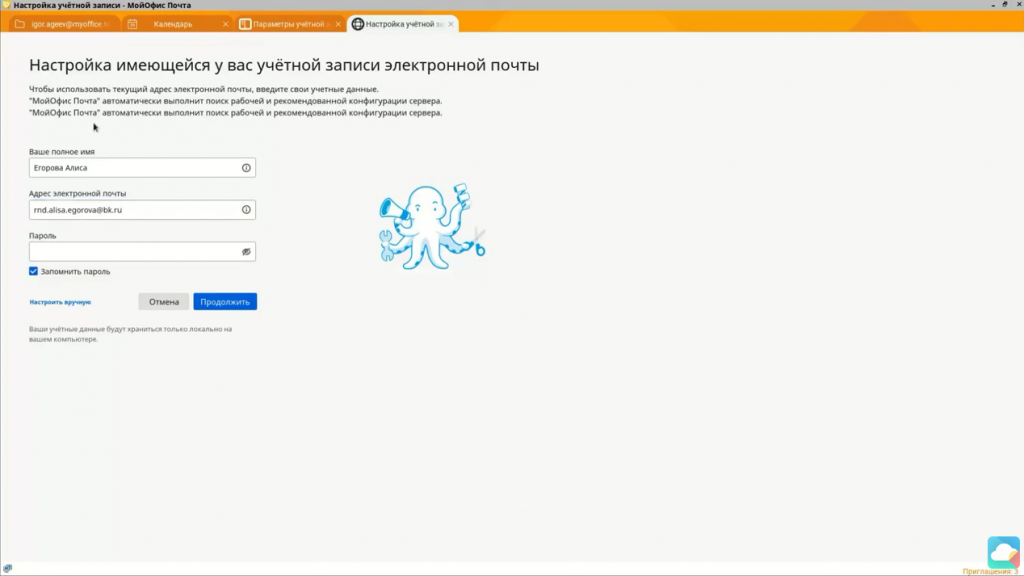Click the folder icon on the mail tab
Viewport: 1024px width, 576px height.
[x=20, y=24]
